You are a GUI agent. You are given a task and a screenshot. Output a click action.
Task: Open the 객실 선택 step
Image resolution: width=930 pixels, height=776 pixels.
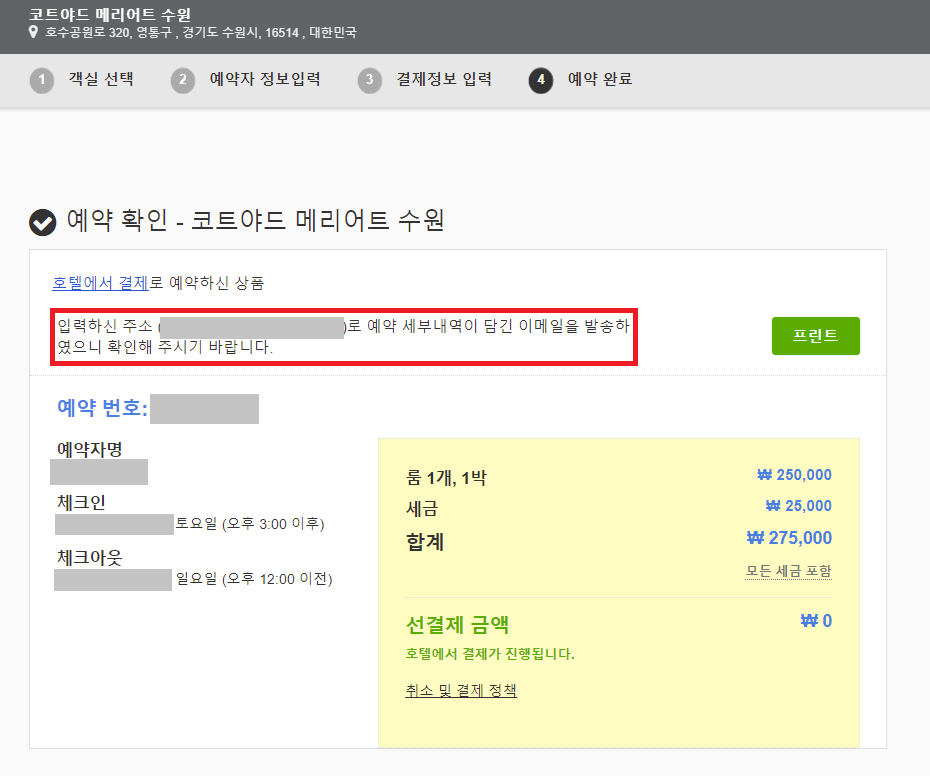pyautogui.click(x=101, y=79)
